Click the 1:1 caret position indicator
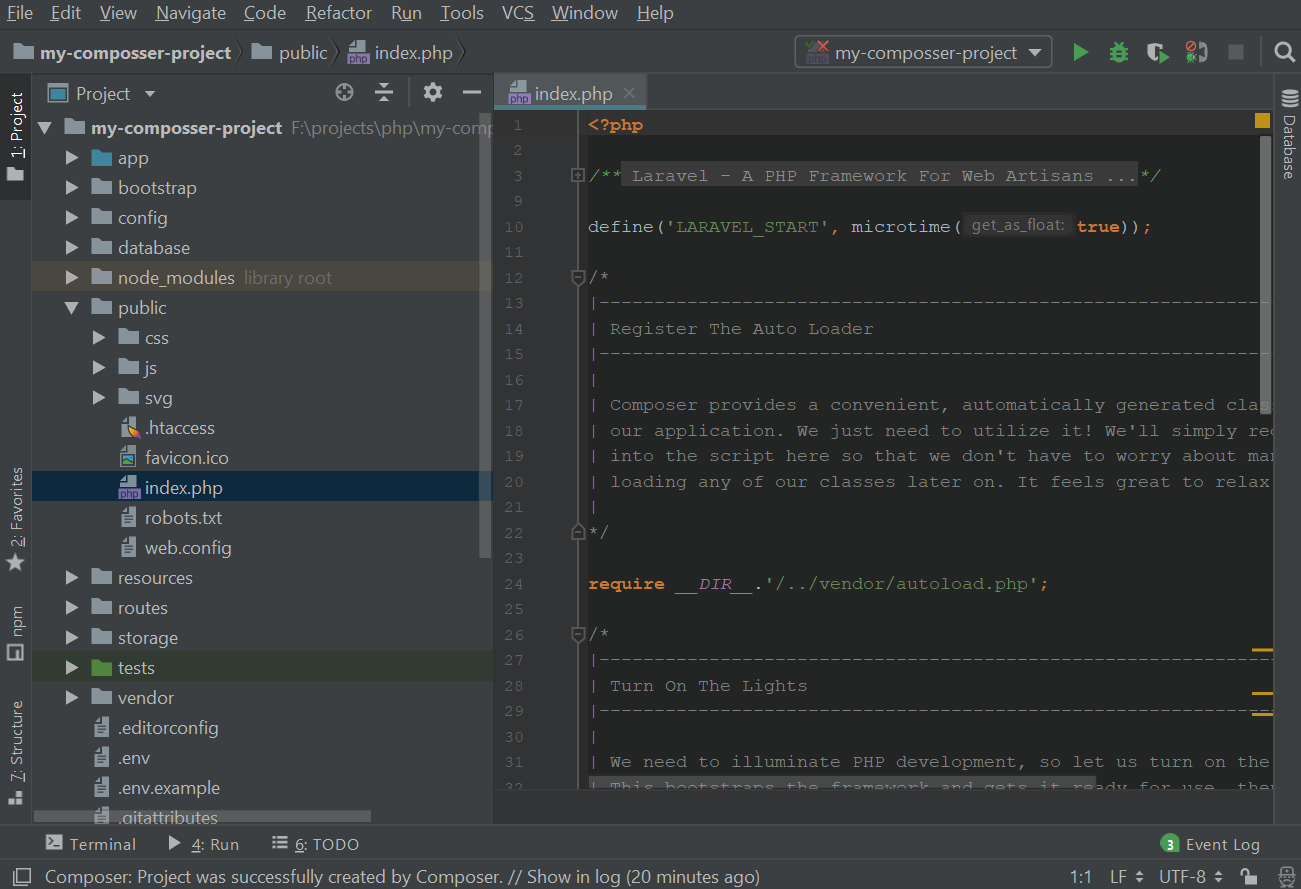Image resolution: width=1301 pixels, height=889 pixels. [x=1081, y=877]
